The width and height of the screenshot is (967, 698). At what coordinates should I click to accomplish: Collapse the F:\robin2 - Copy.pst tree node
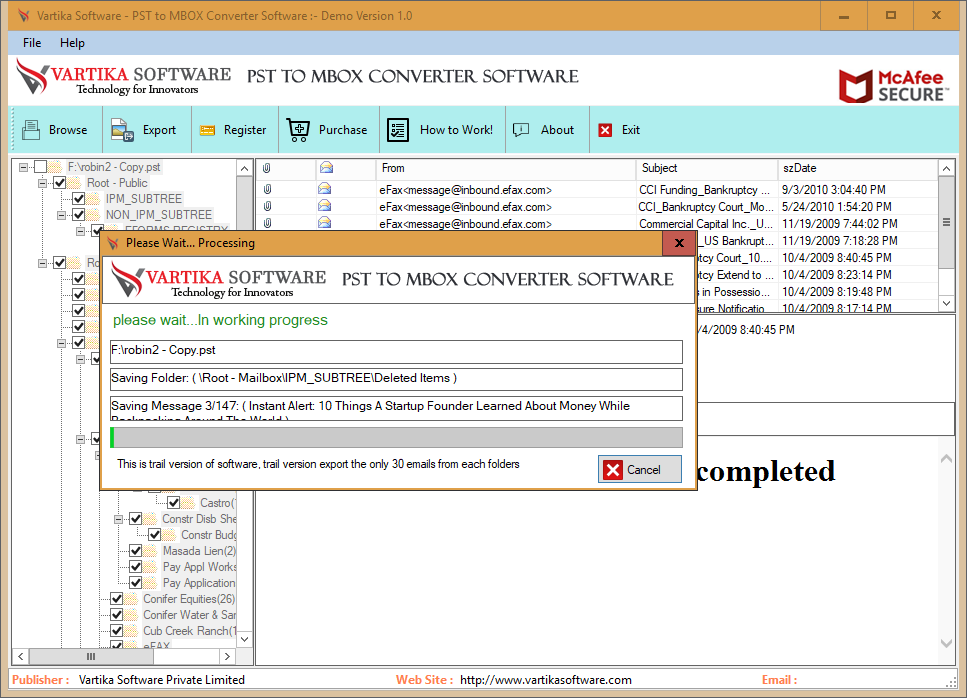click(x=23, y=167)
